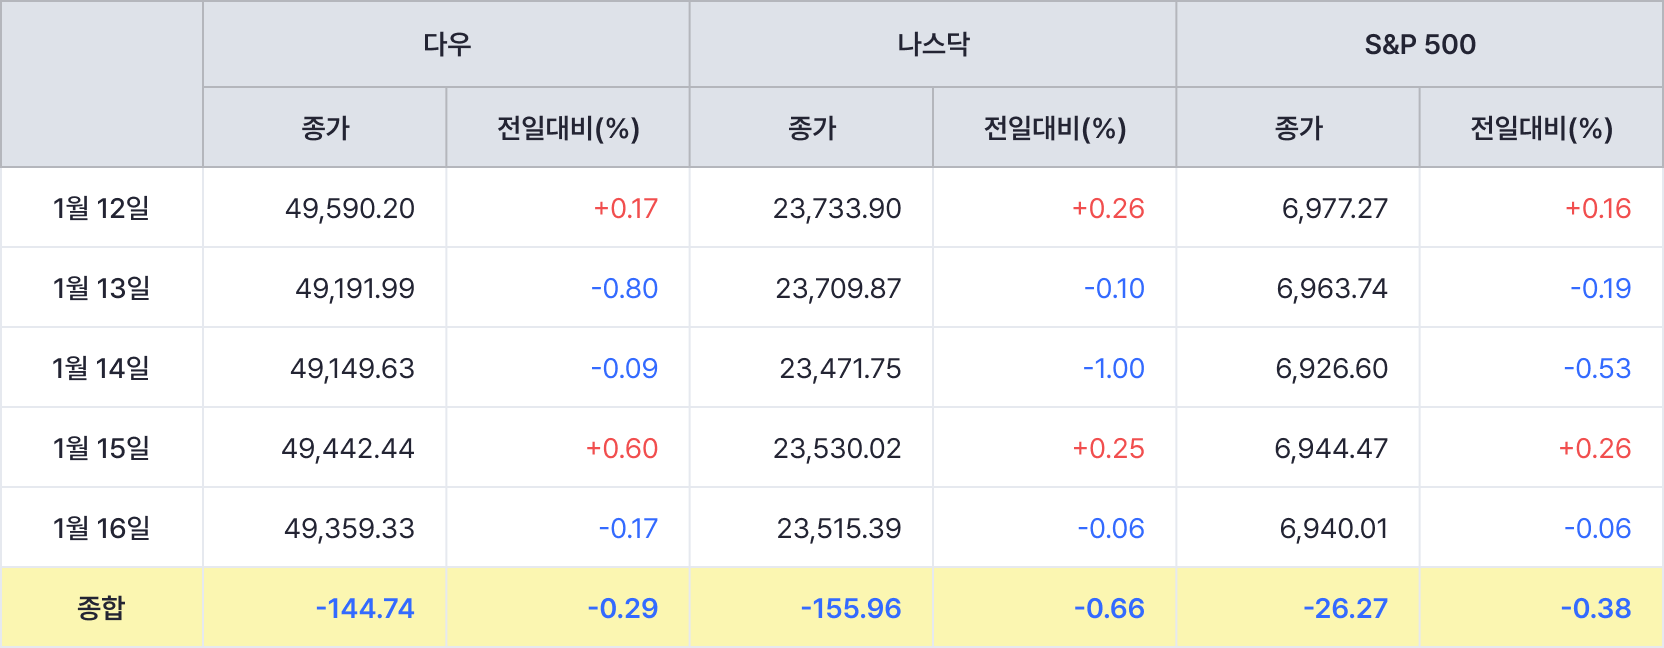This screenshot has height=648, width=1664.
Task: Click the 나스닥 column group header
Action: 933,44
